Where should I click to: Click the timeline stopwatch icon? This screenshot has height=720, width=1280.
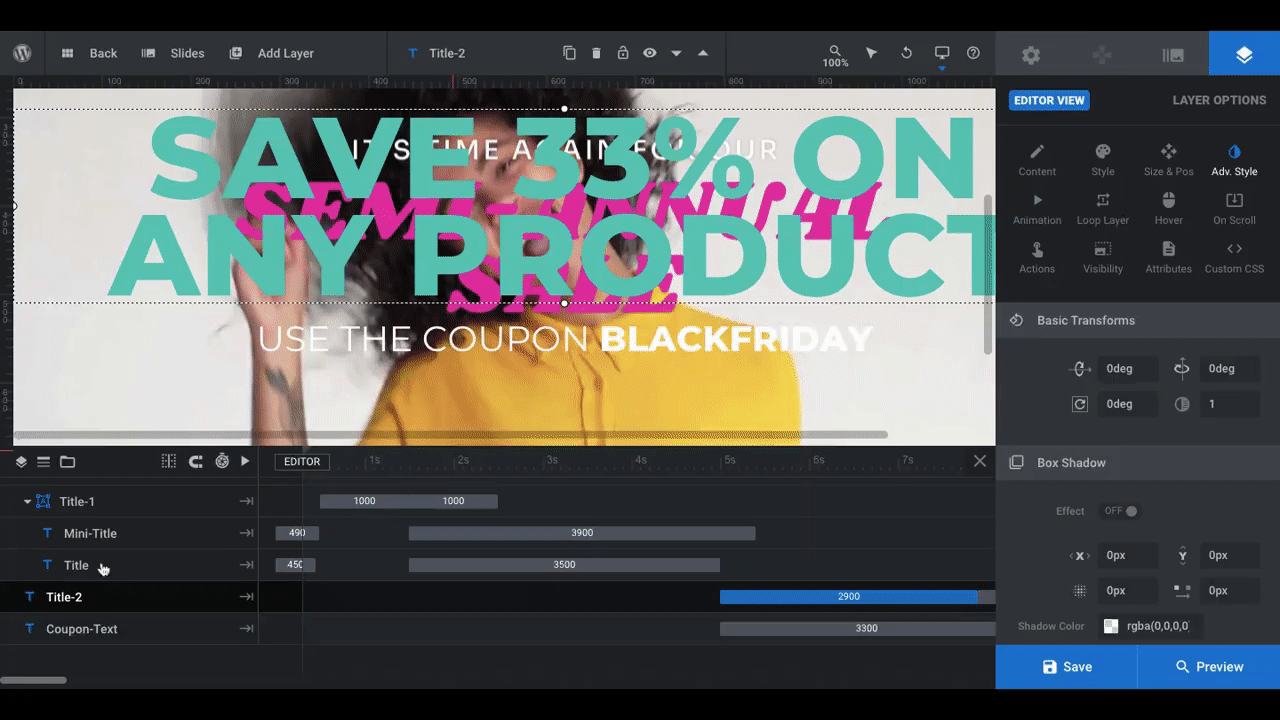click(222, 461)
